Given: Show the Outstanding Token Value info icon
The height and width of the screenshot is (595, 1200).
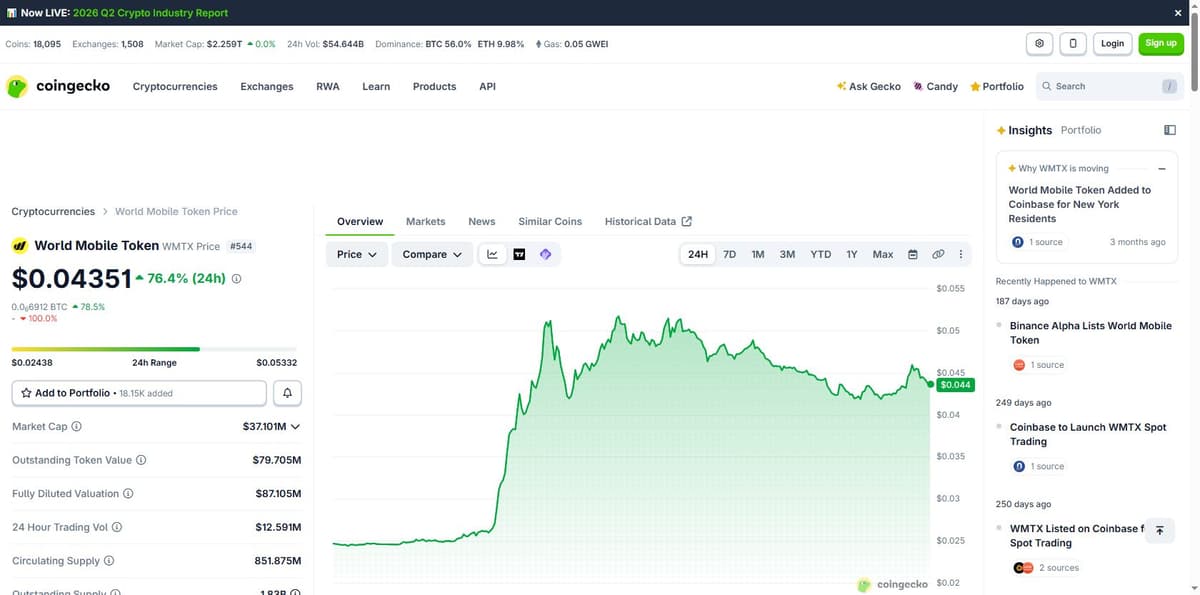Looking at the screenshot, I should [141, 461].
